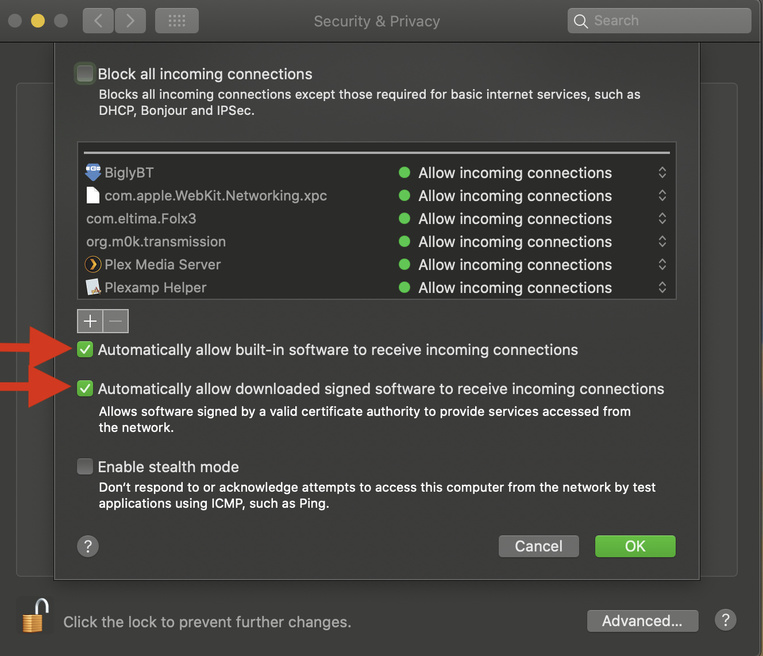Open the help question mark in firewall dialog
763x656 pixels.
point(88,546)
